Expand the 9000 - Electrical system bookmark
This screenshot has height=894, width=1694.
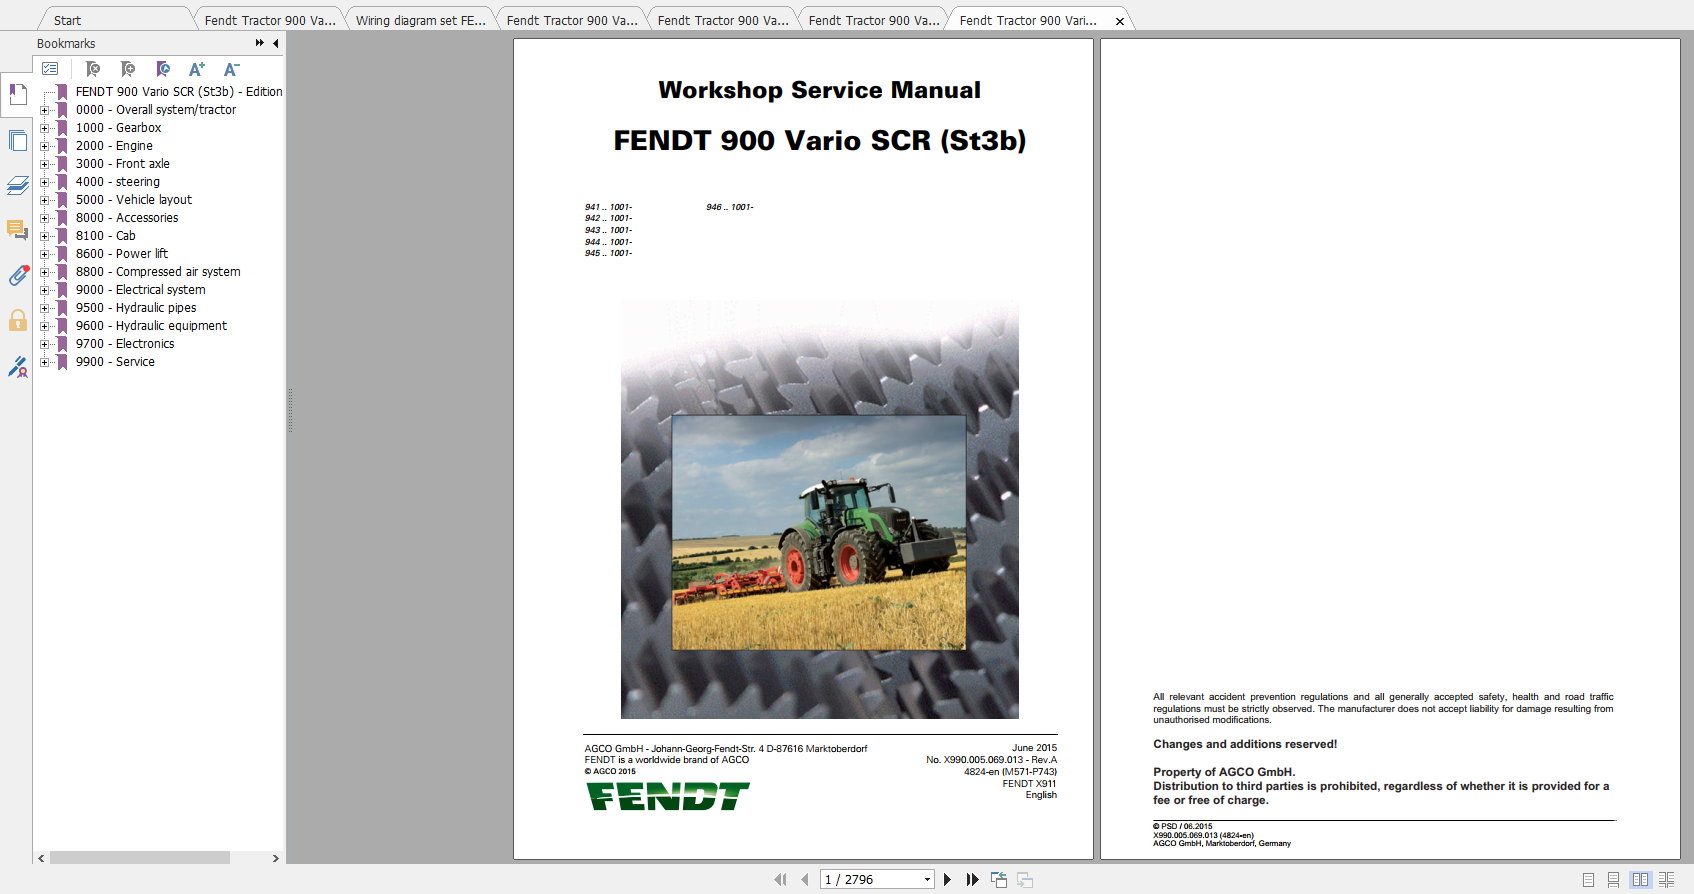pos(44,290)
